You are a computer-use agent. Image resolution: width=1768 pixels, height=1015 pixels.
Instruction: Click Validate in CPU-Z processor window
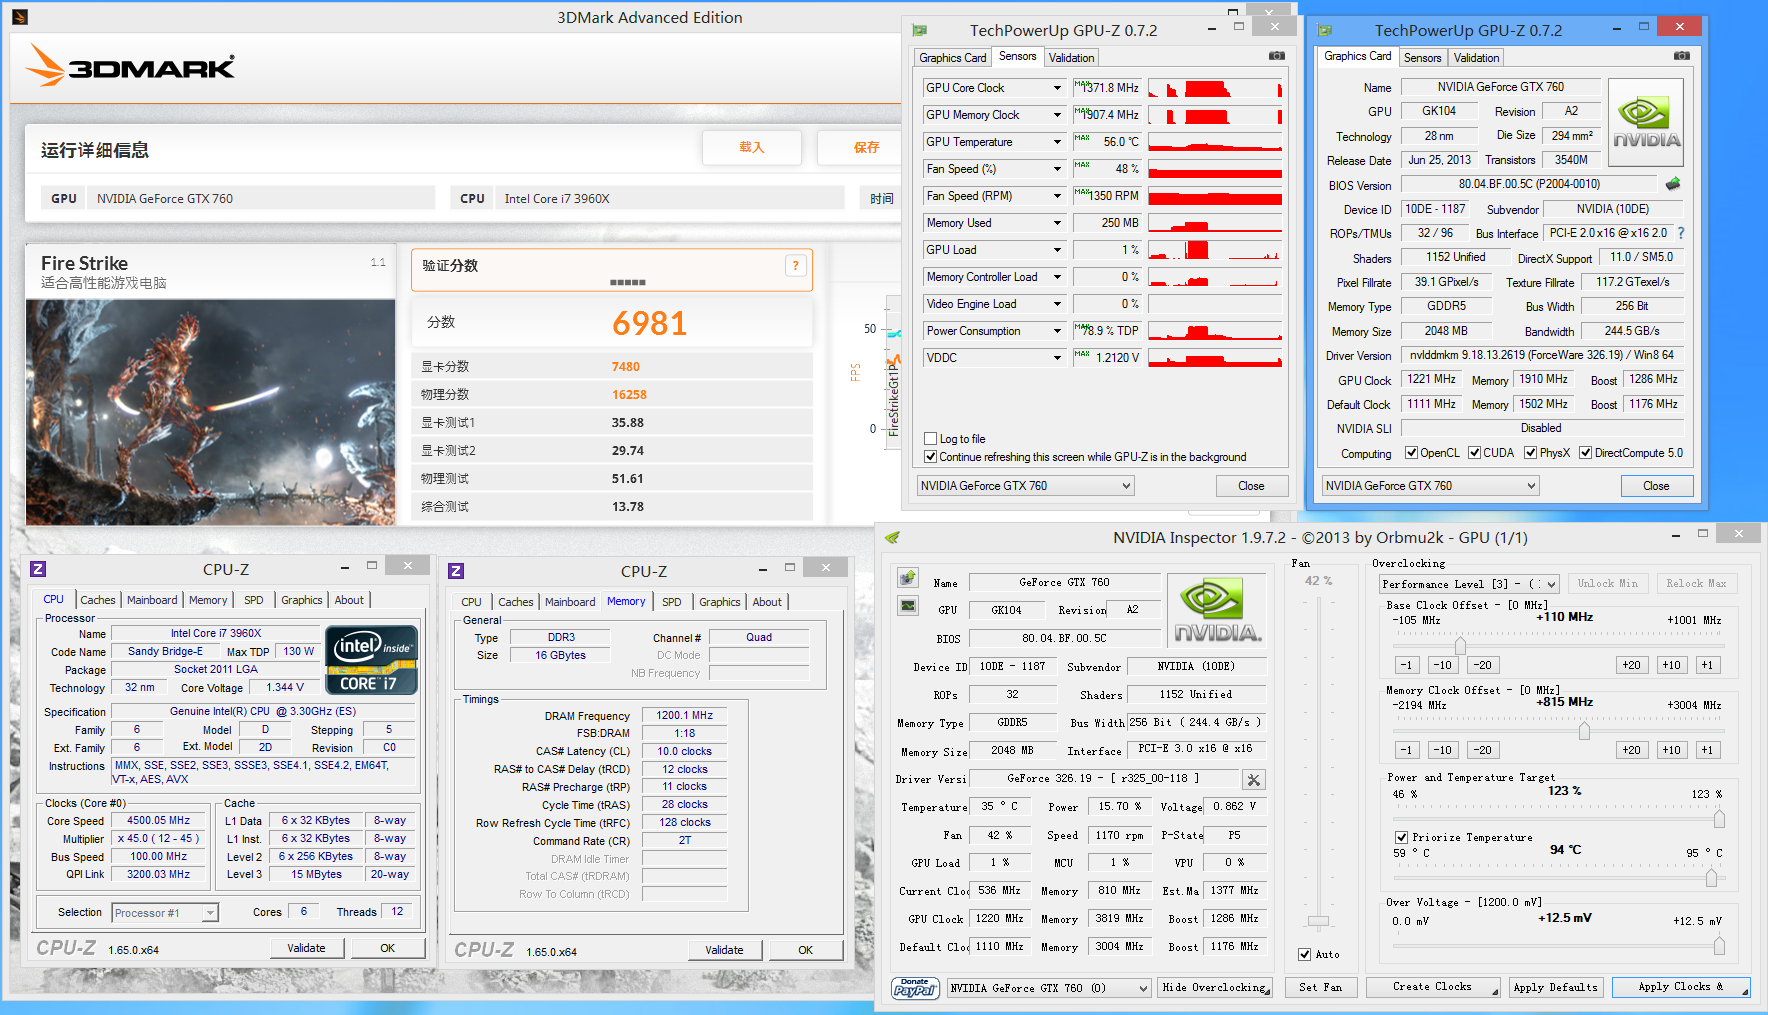[306, 948]
